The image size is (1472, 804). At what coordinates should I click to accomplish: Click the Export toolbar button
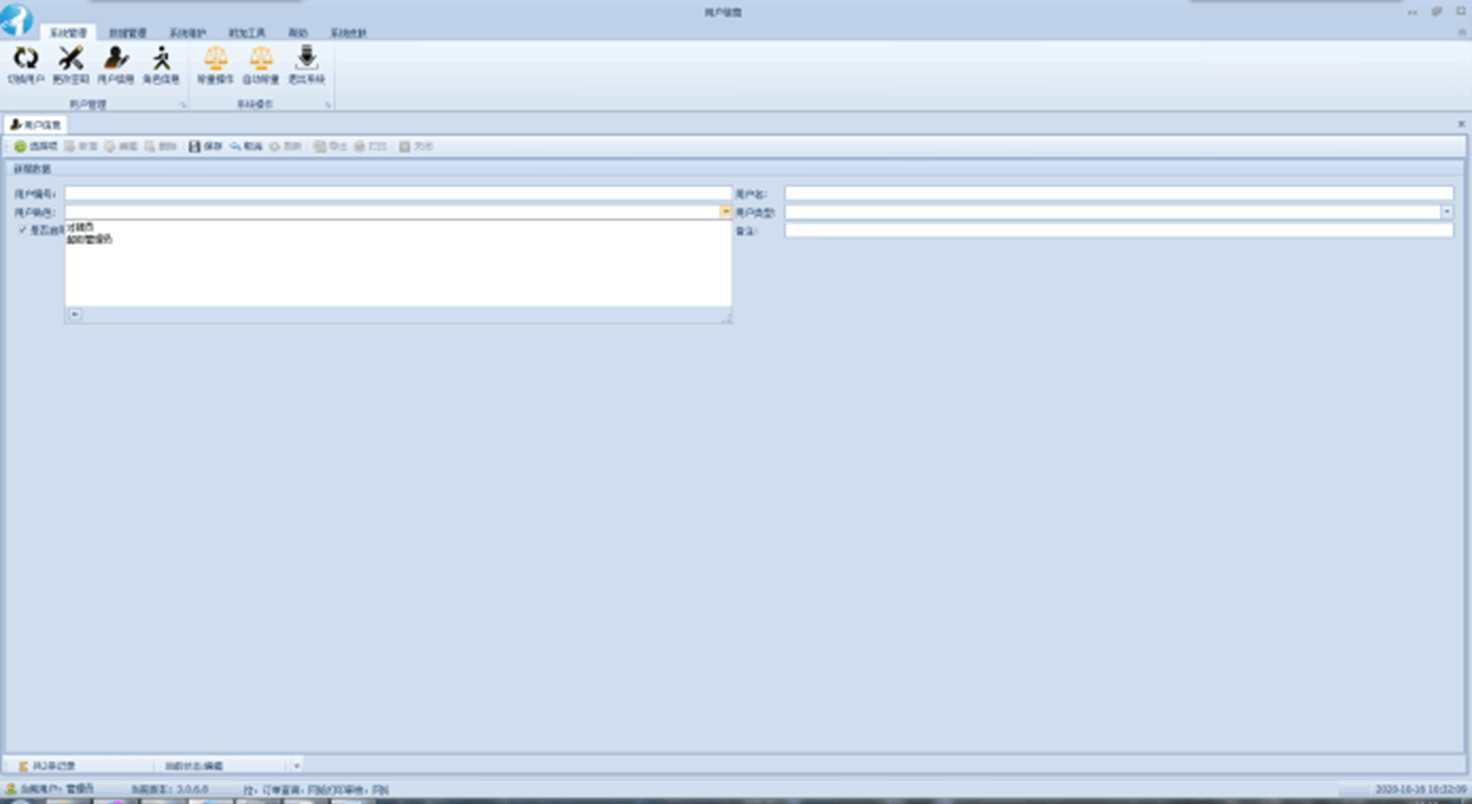[330, 147]
